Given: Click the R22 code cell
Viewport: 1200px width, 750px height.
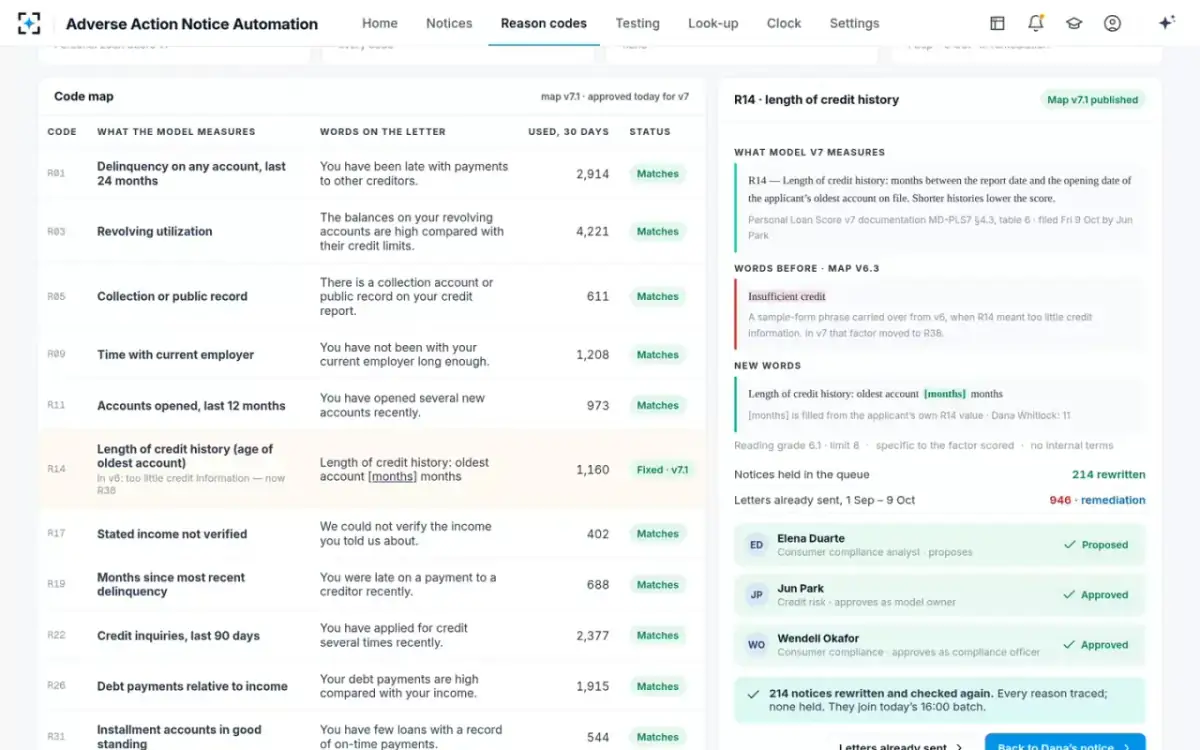Looking at the screenshot, I should pyautogui.click(x=56, y=635).
